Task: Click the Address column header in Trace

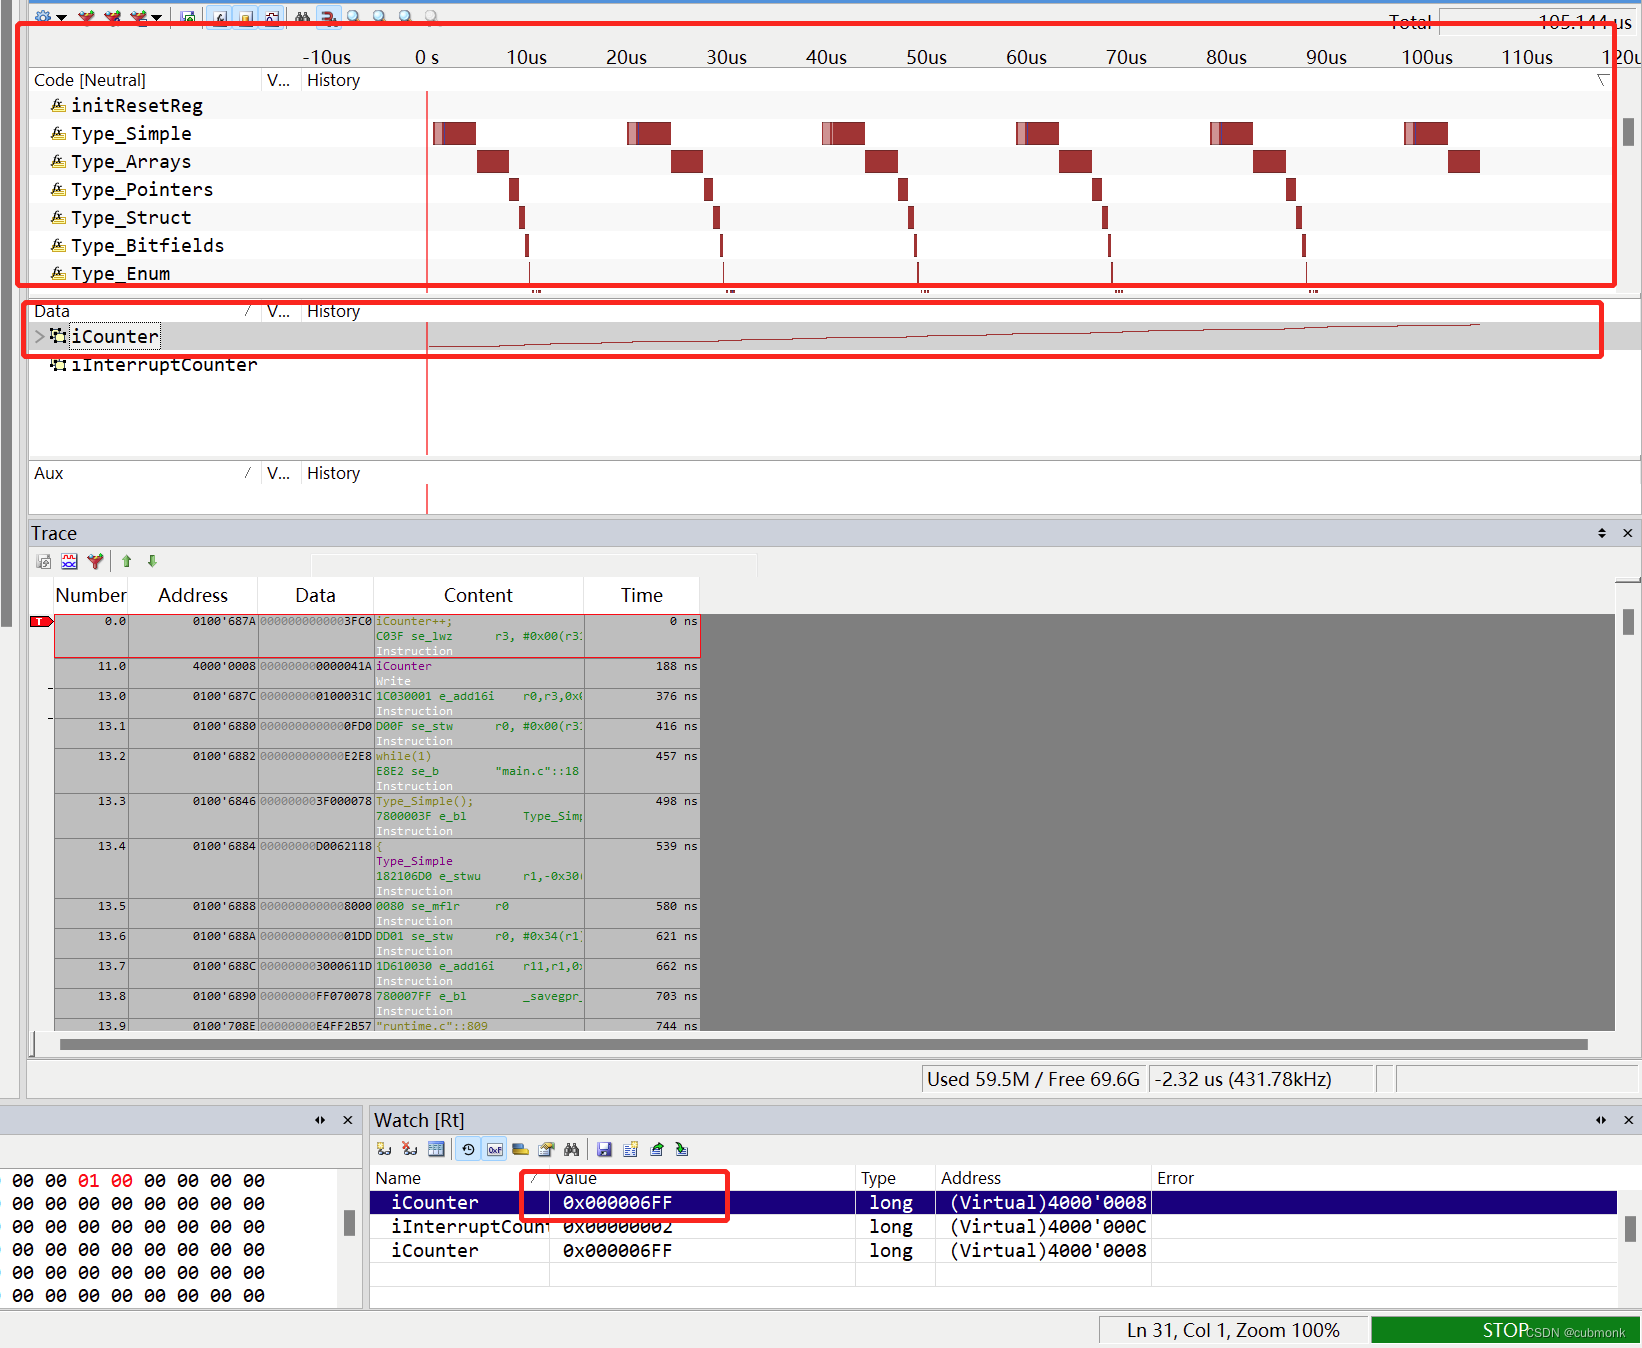Action: [193, 596]
